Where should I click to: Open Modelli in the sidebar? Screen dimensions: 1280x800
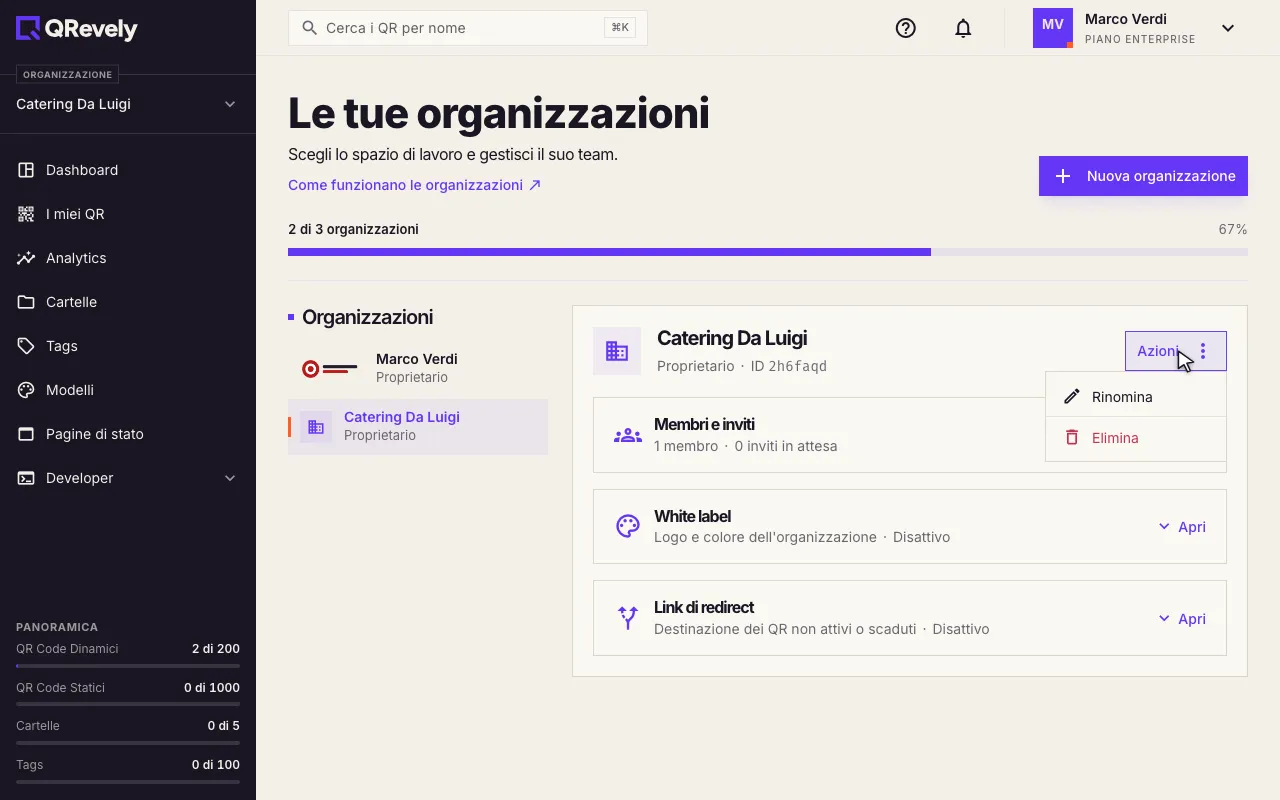127,390
